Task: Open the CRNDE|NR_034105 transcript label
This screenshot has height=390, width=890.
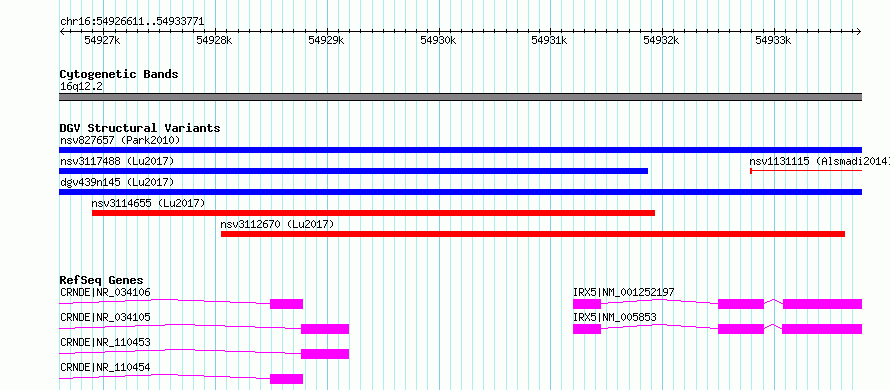Action: (105, 317)
